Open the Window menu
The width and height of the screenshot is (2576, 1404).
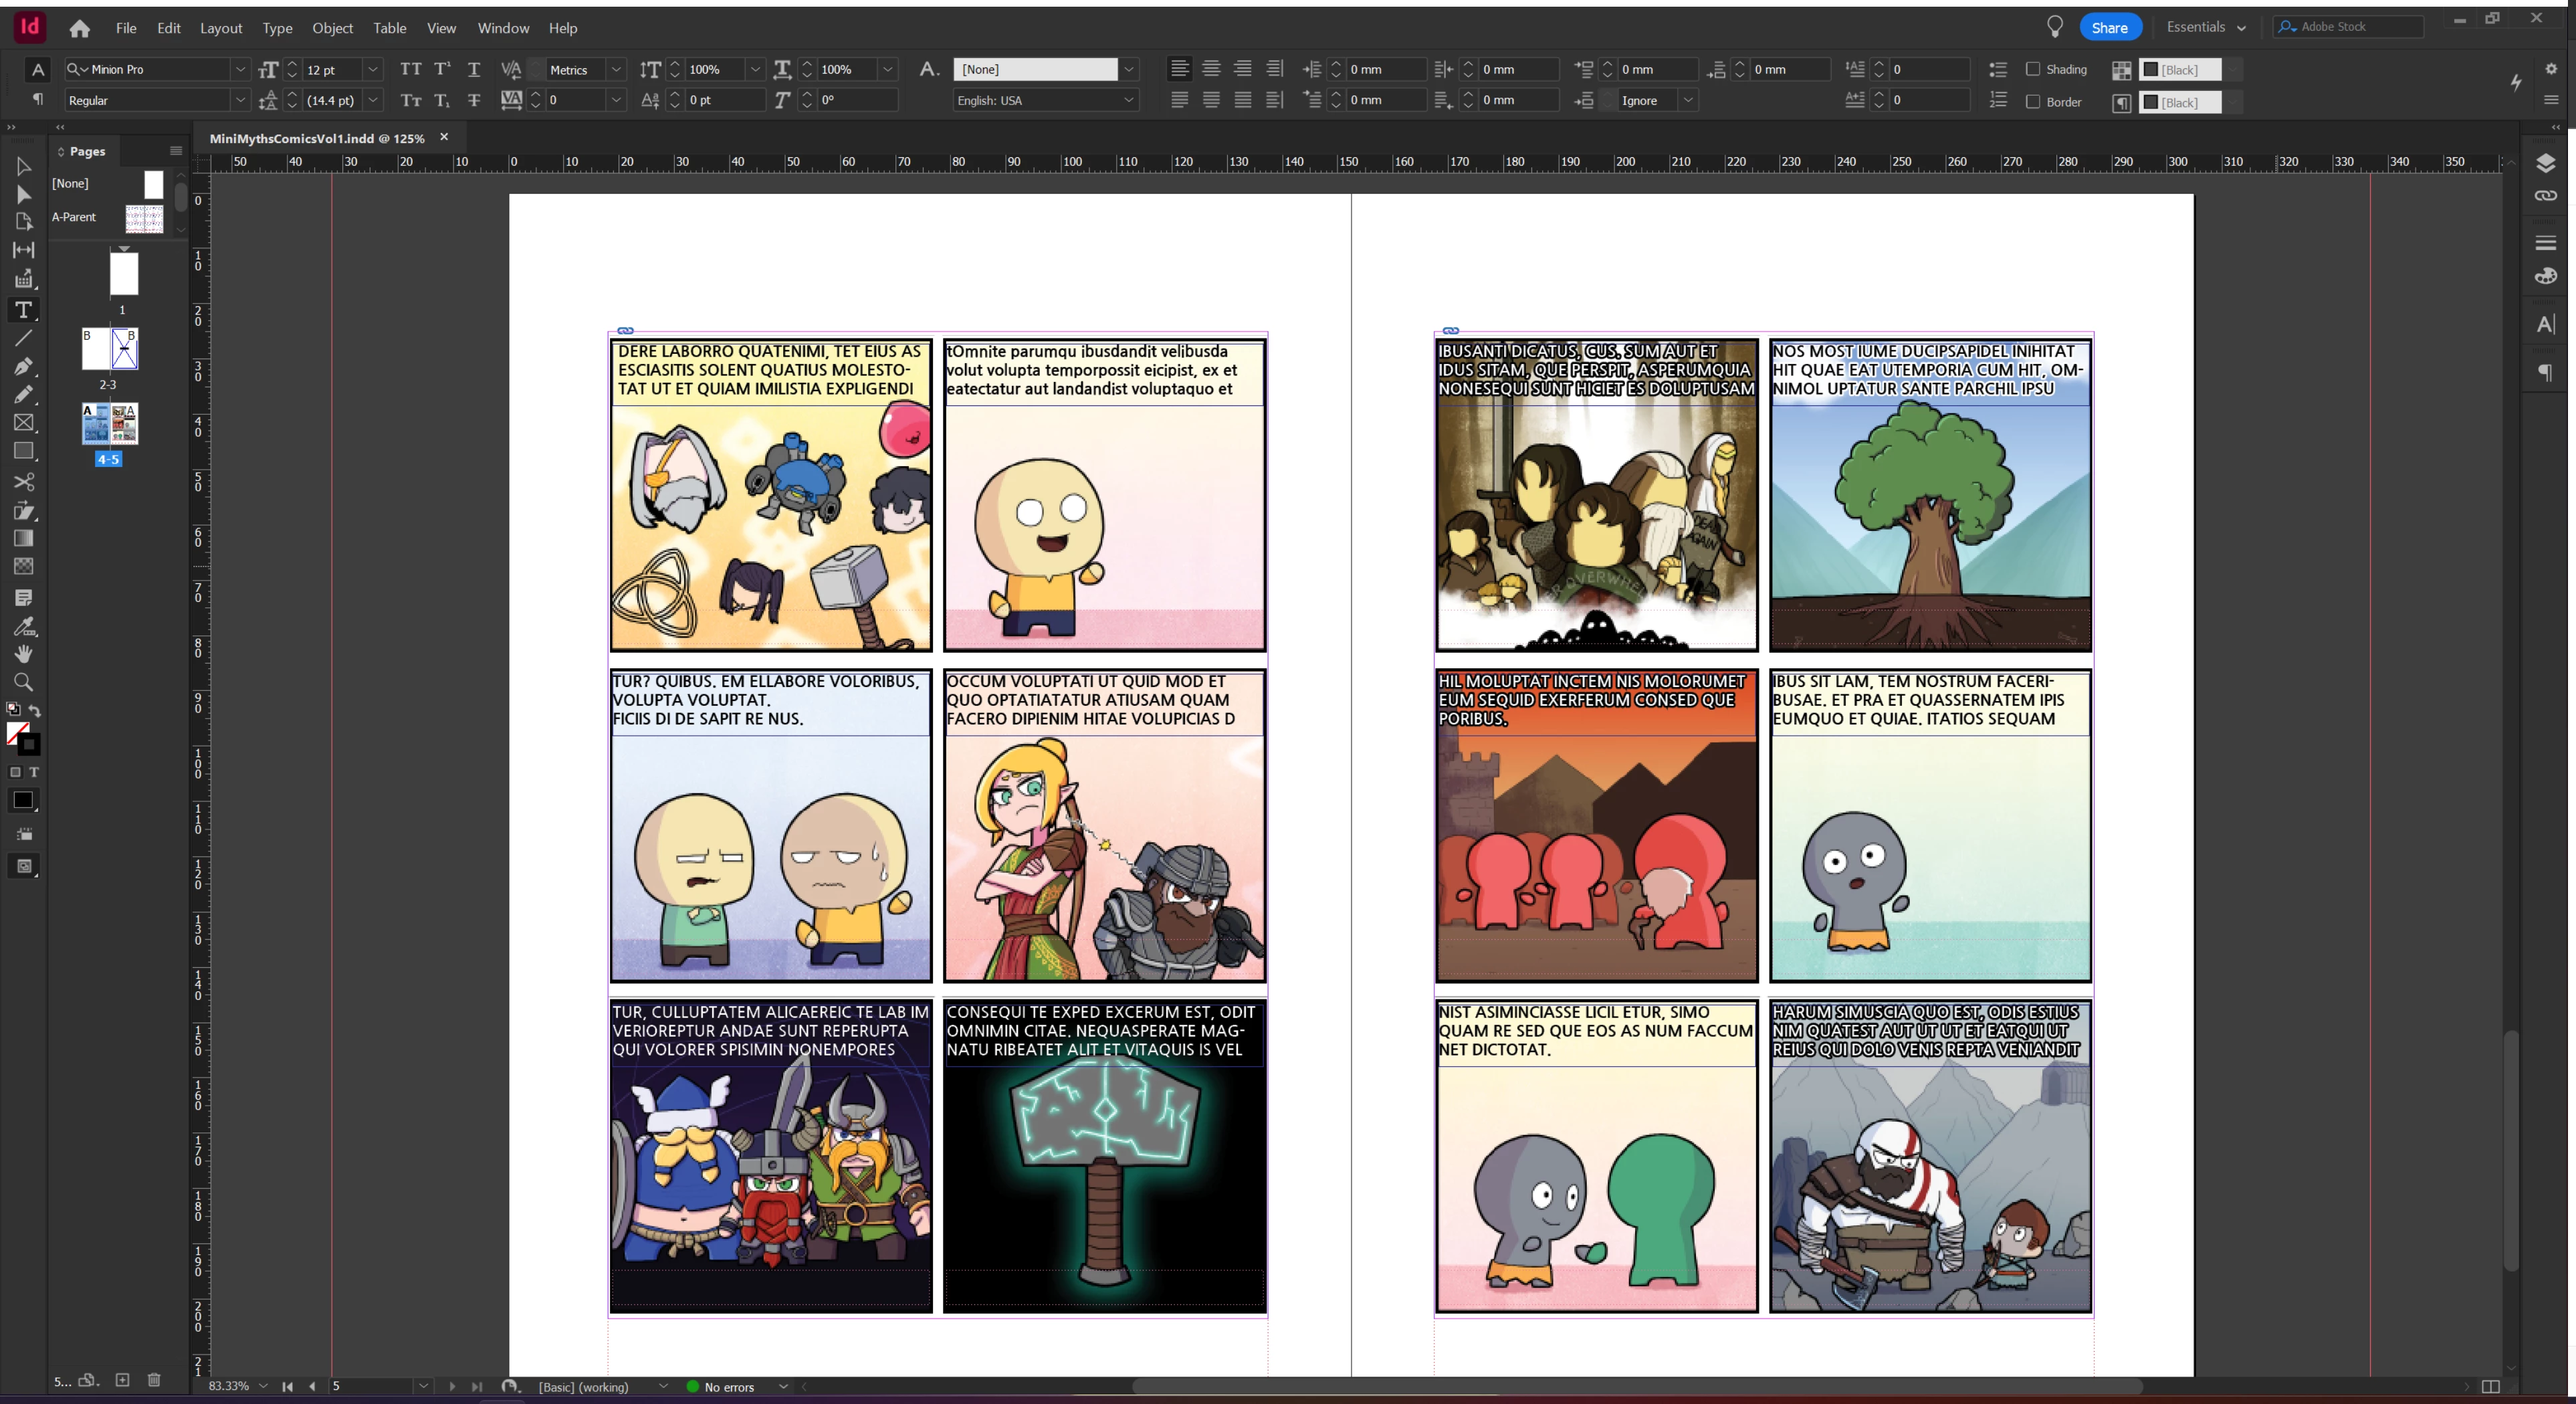[x=502, y=28]
